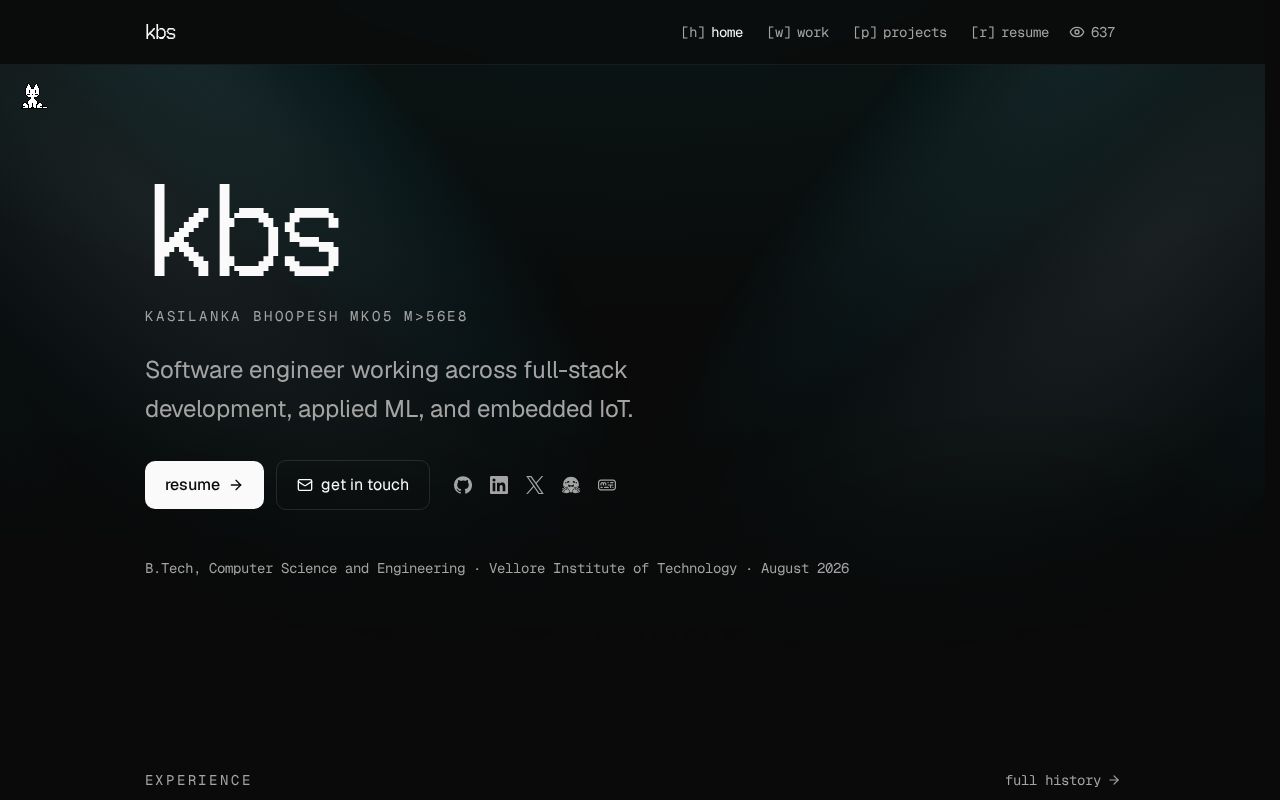Click the 637 view count number

point(1103,32)
